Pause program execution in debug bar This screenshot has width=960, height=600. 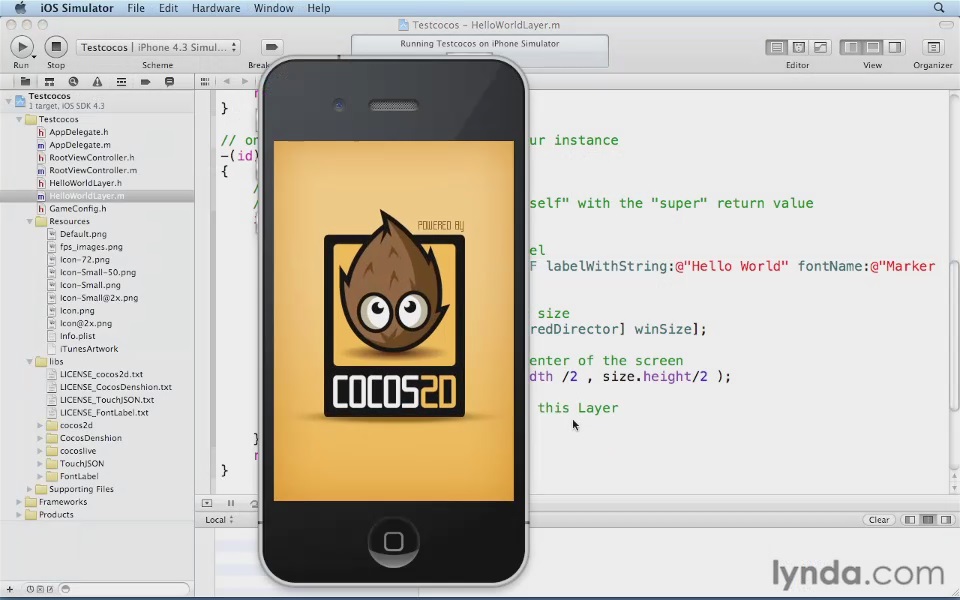click(x=231, y=503)
